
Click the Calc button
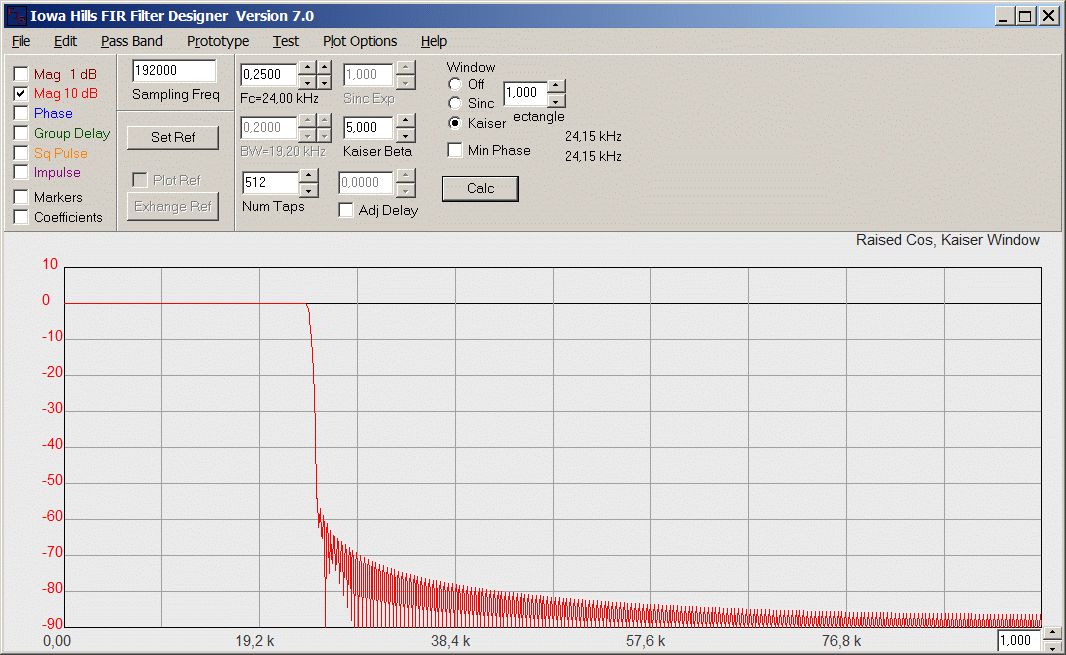click(480, 188)
